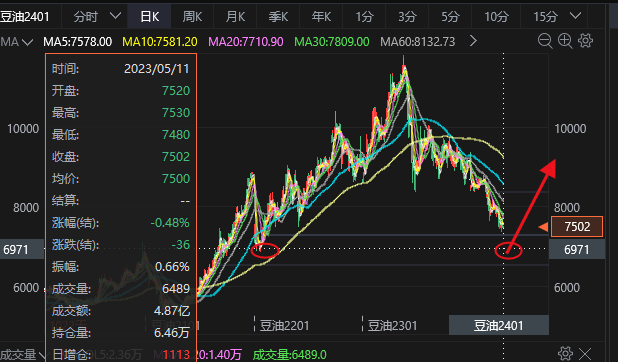Click the MA10:7581.20 value
This screenshot has width=618, height=362.
[160, 41]
